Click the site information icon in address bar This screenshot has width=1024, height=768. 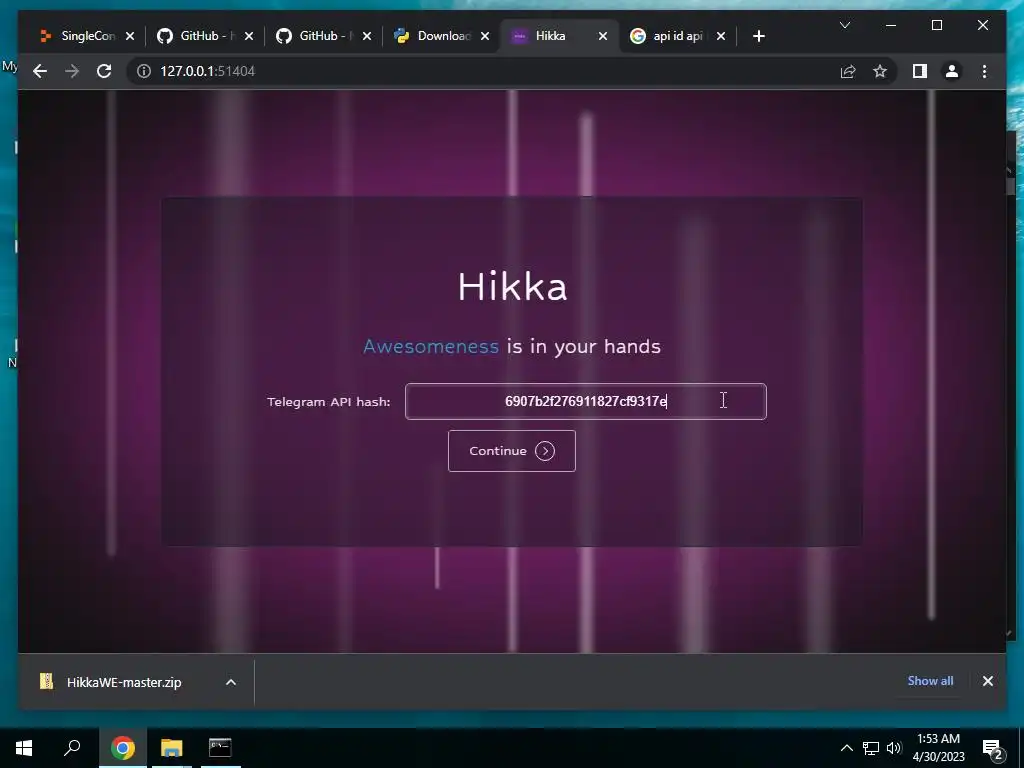click(144, 71)
